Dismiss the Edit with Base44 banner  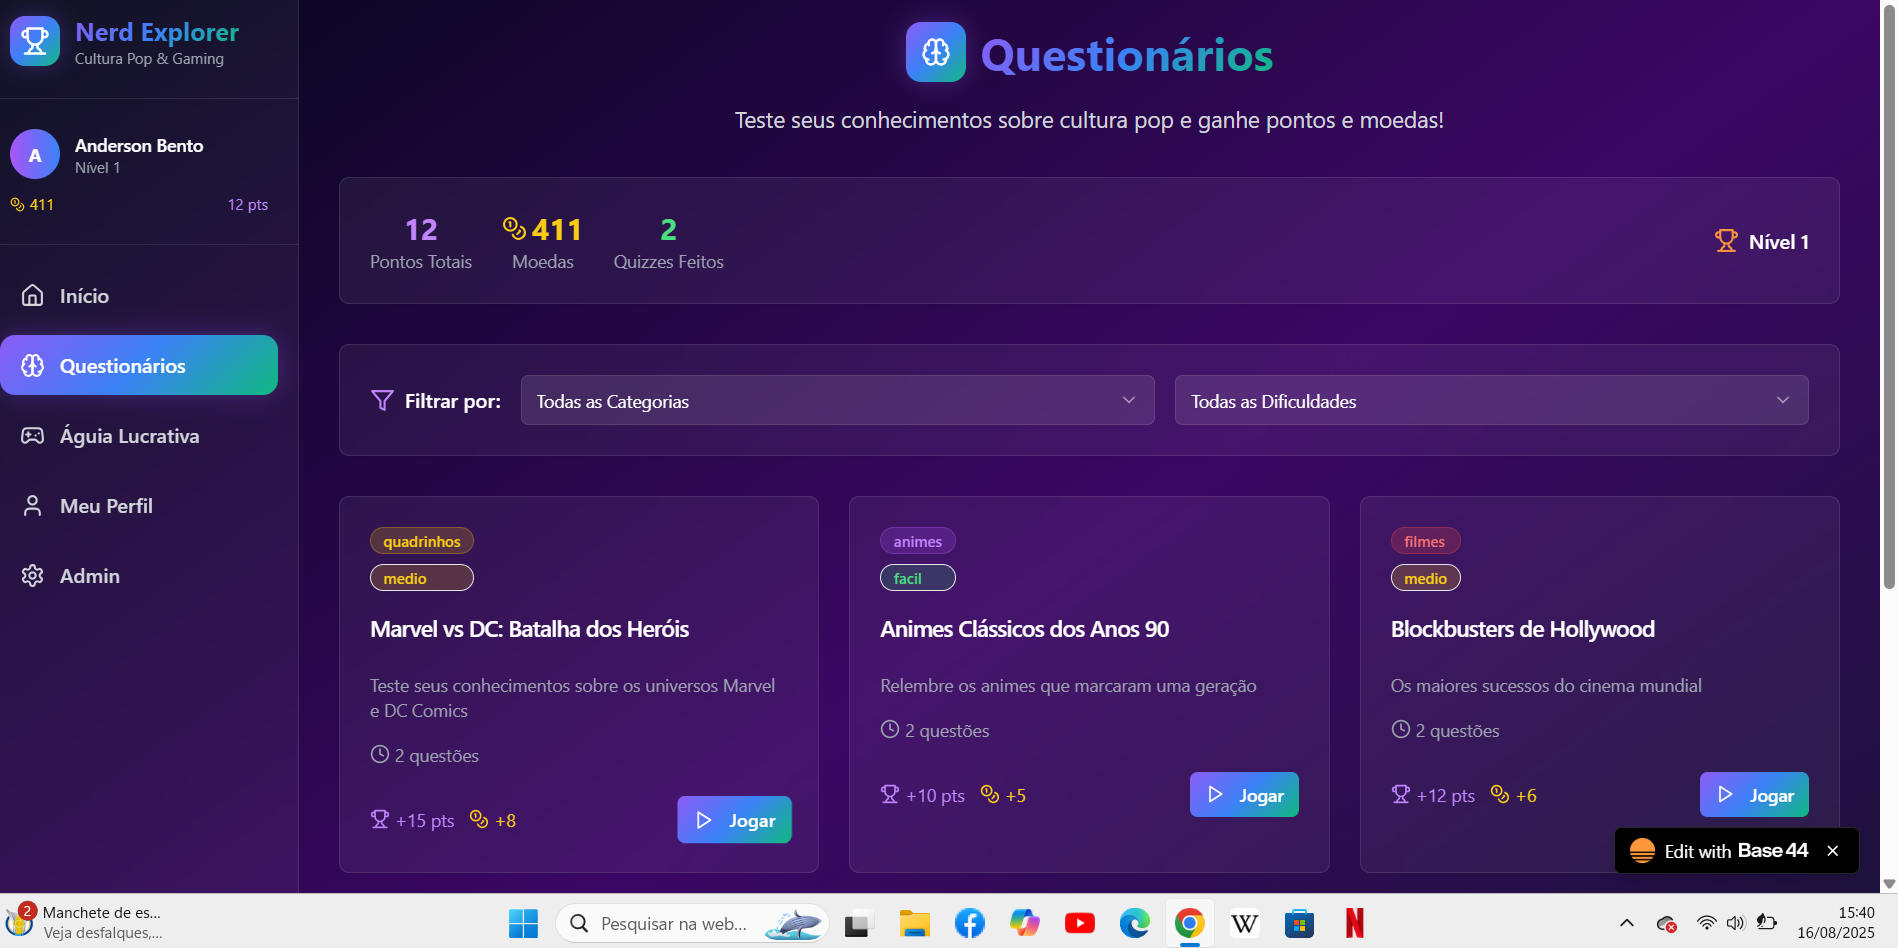(x=1832, y=851)
